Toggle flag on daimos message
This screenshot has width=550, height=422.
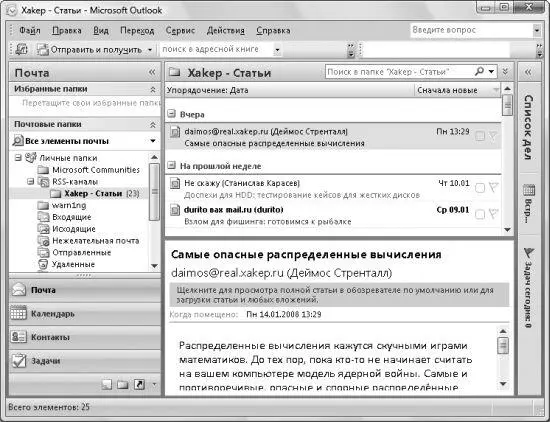(493, 136)
